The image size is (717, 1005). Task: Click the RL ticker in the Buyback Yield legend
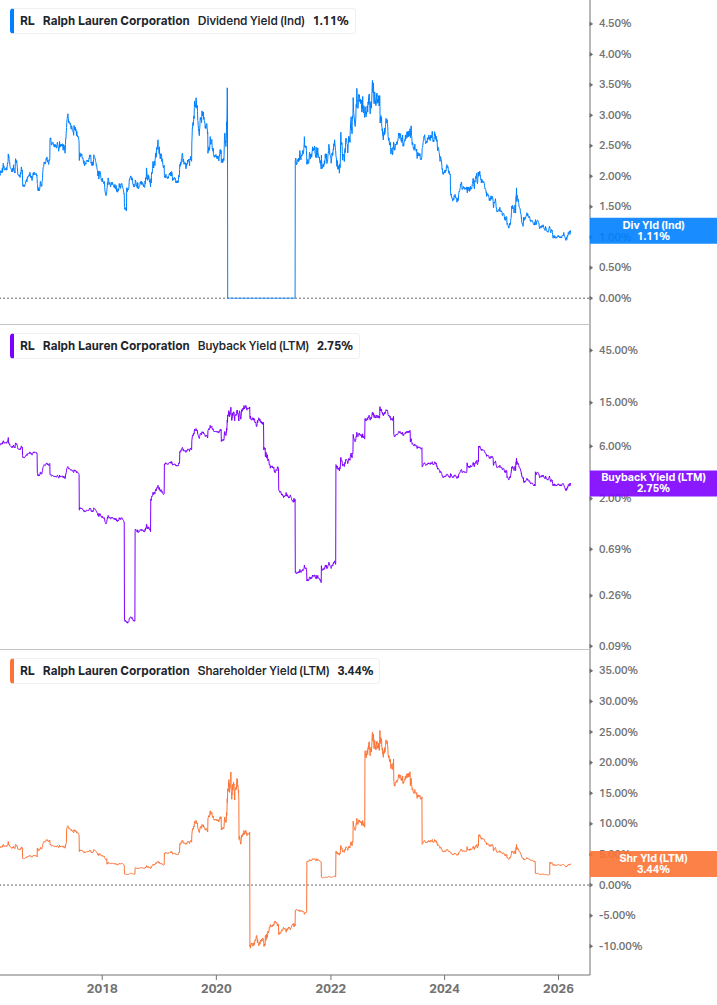pos(28,346)
